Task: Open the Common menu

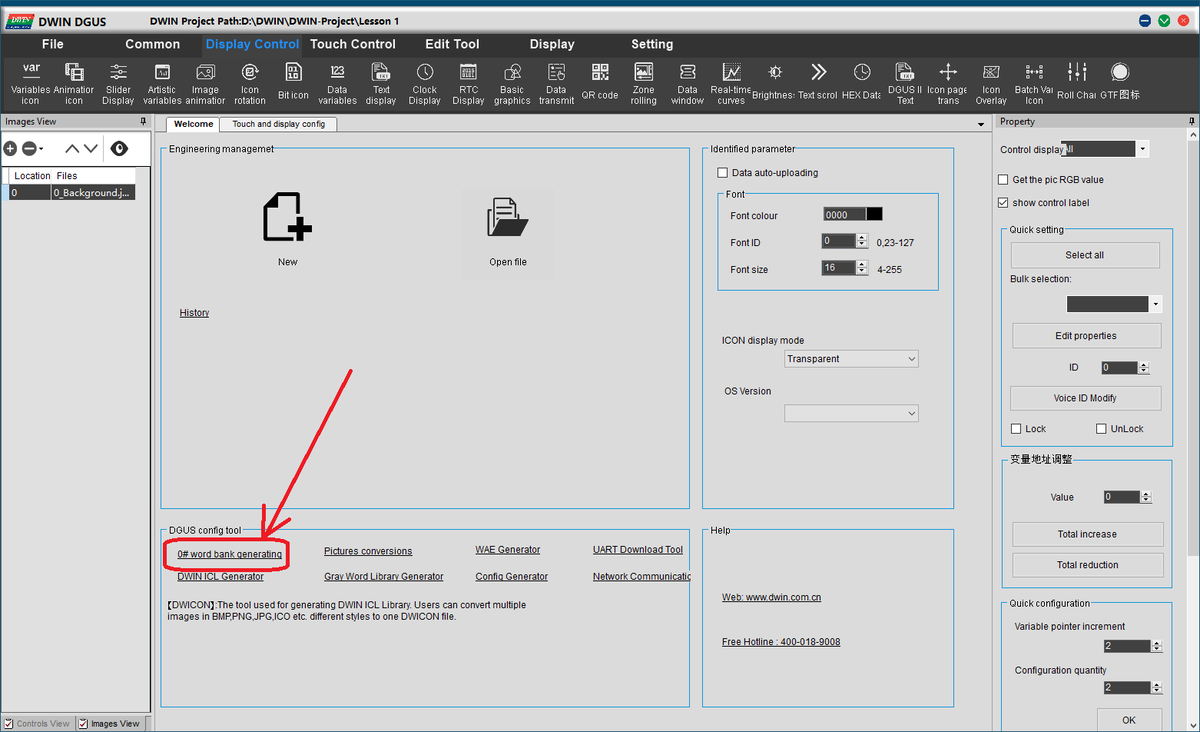Action: click(153, 44)
